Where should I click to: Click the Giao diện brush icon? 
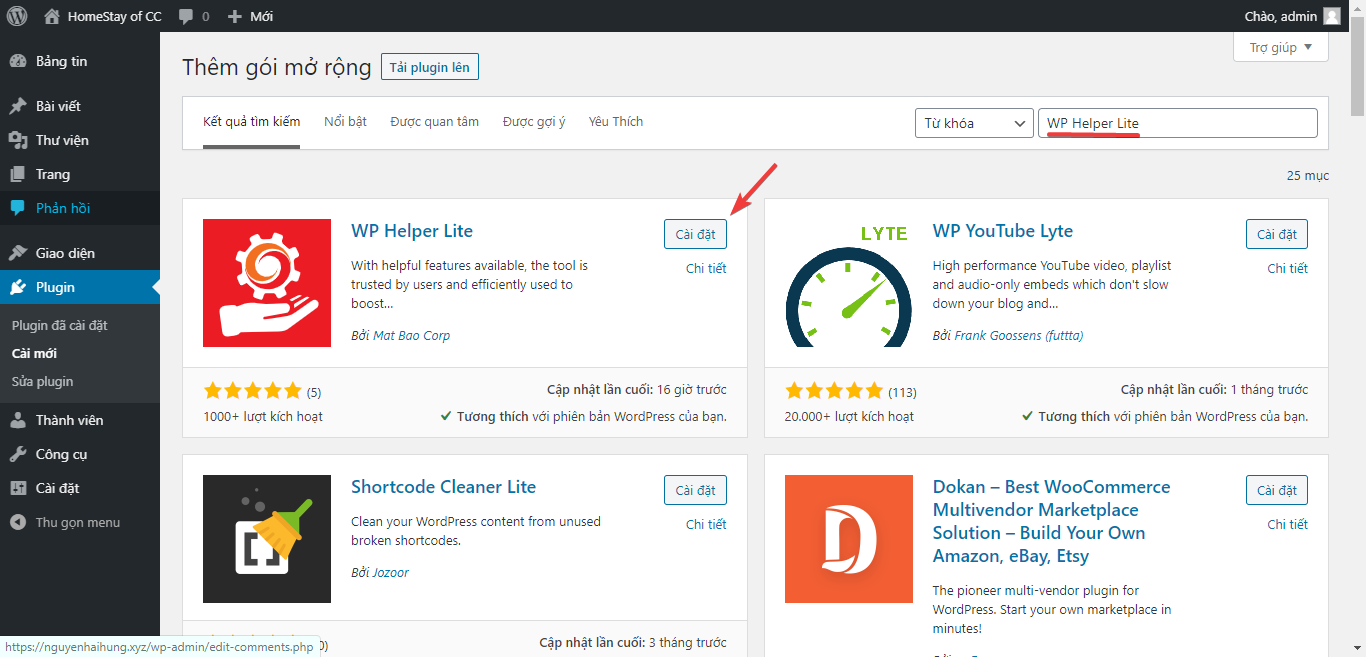[18, 253]
